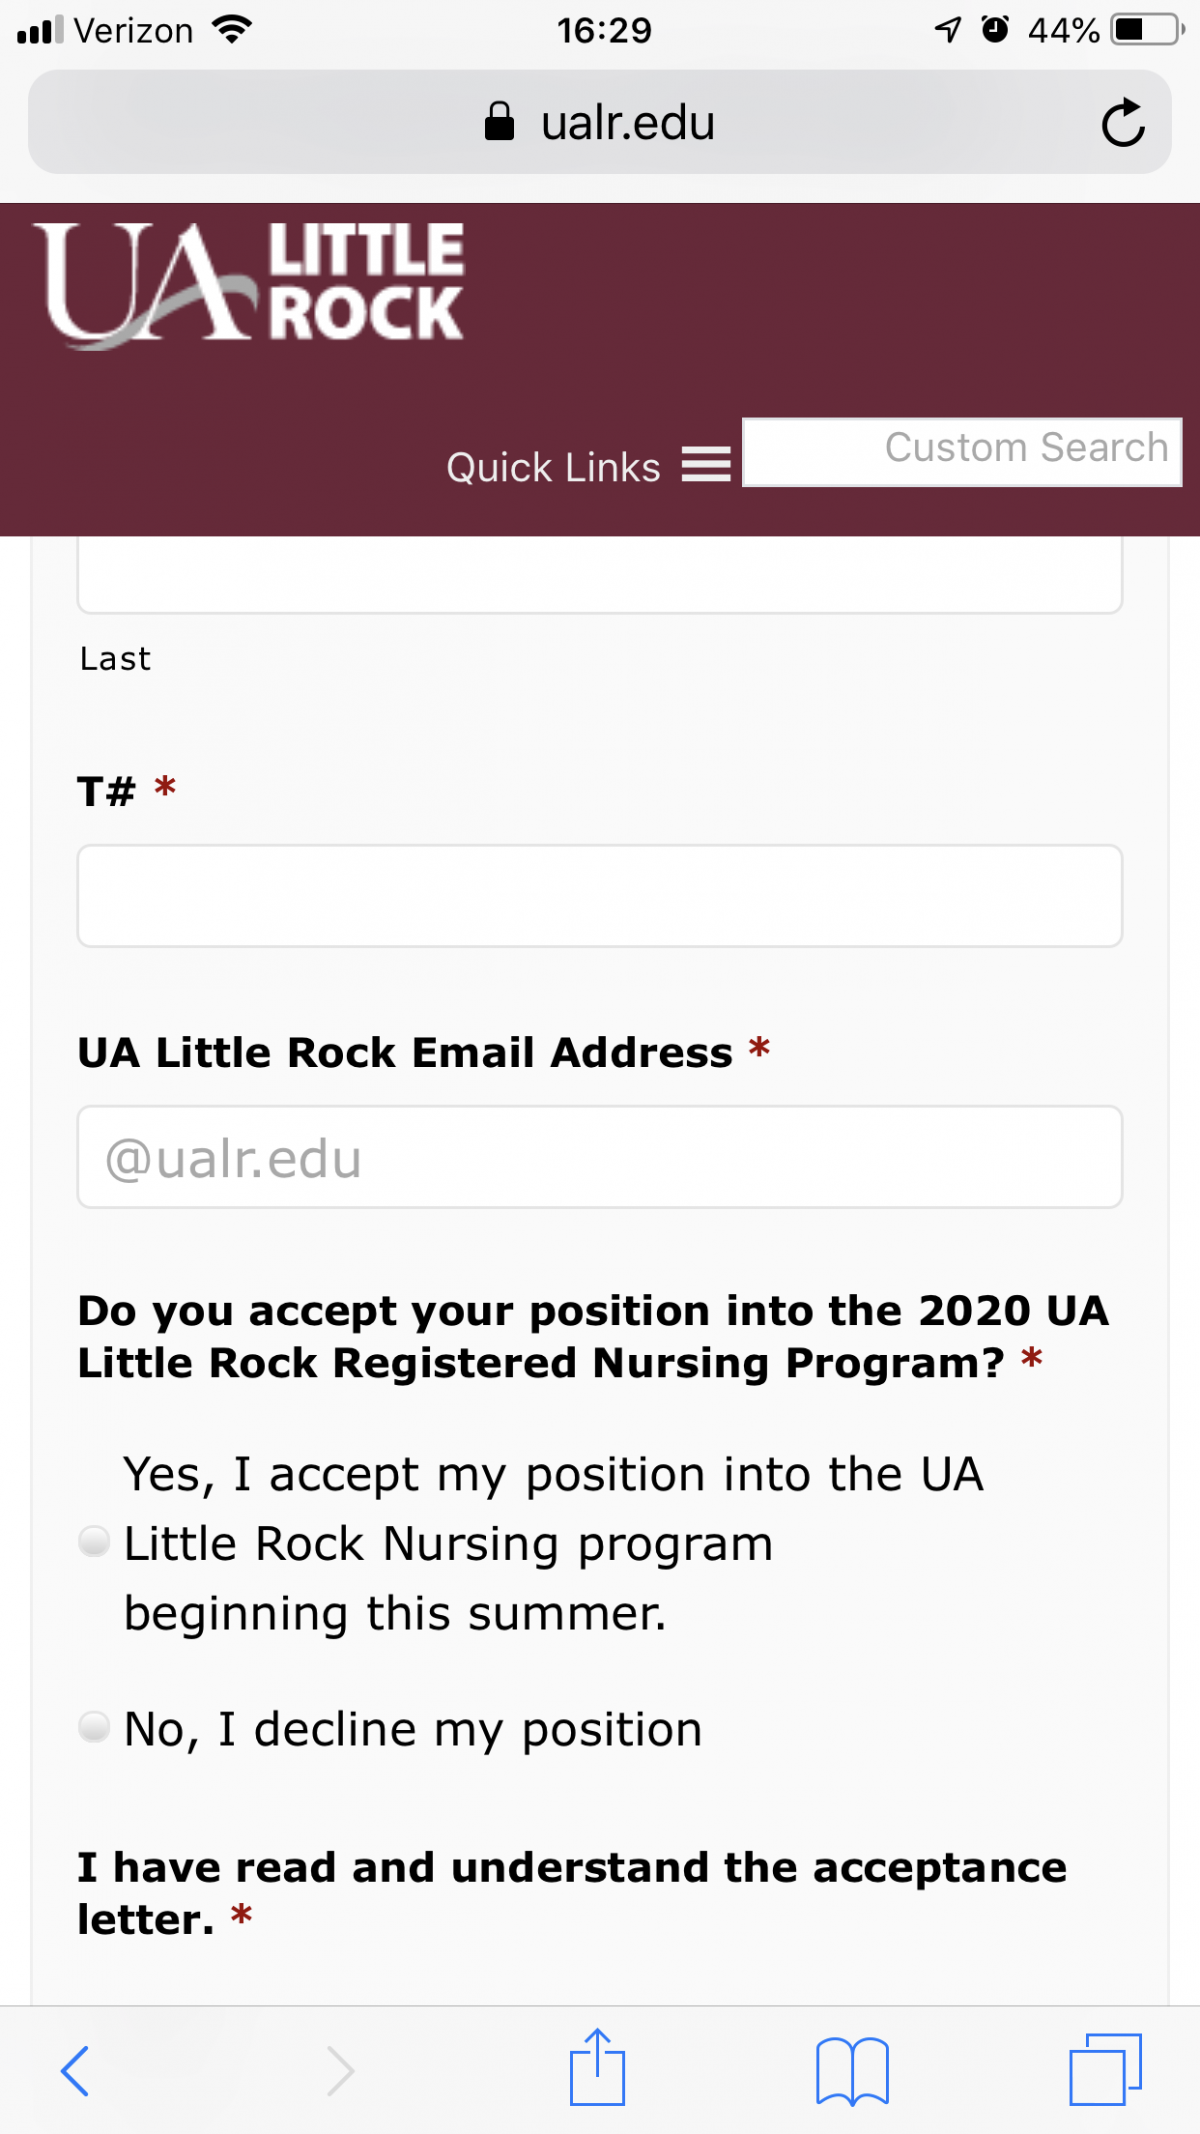Tap the Safari reload page icon
The image size is (1200, 2134).
tap(1122, 123)
